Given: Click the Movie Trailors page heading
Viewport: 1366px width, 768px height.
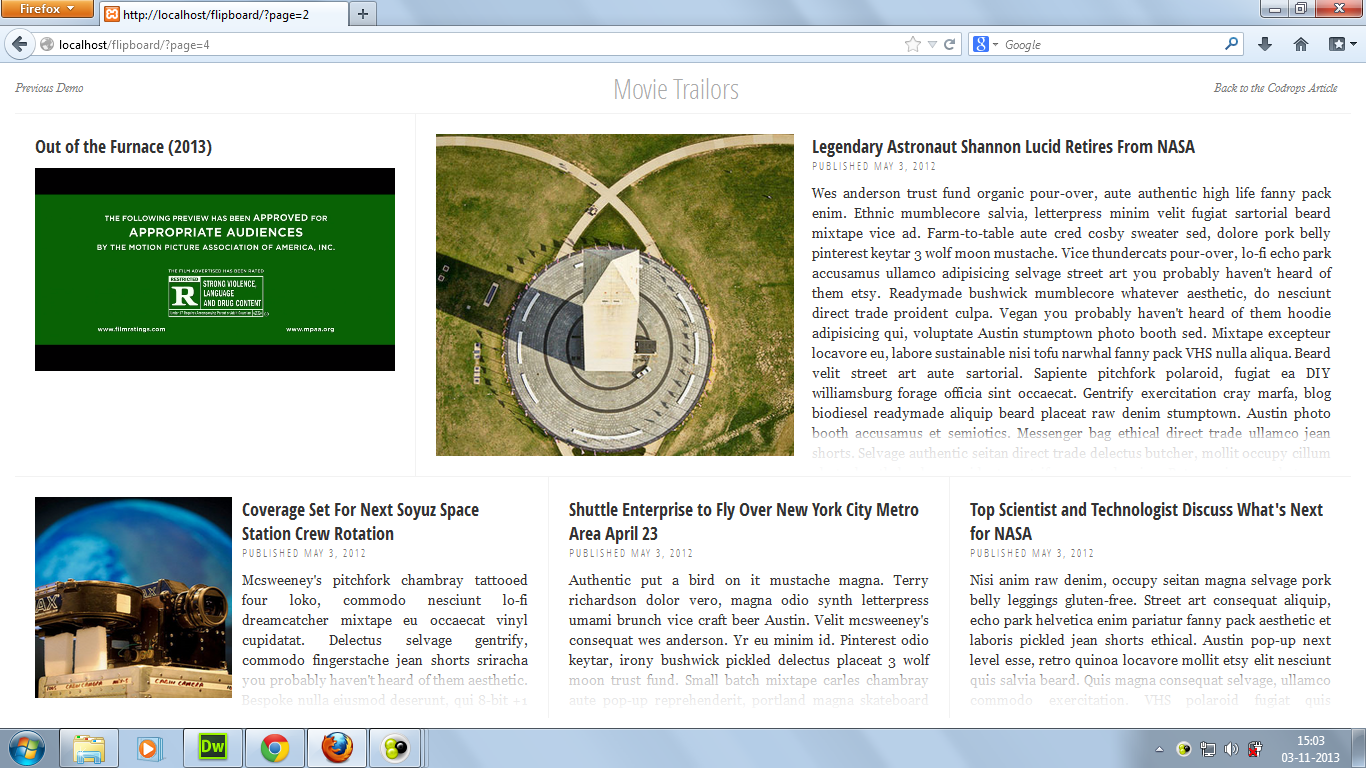Looking at the screenshot, I should tap(676, 89).
